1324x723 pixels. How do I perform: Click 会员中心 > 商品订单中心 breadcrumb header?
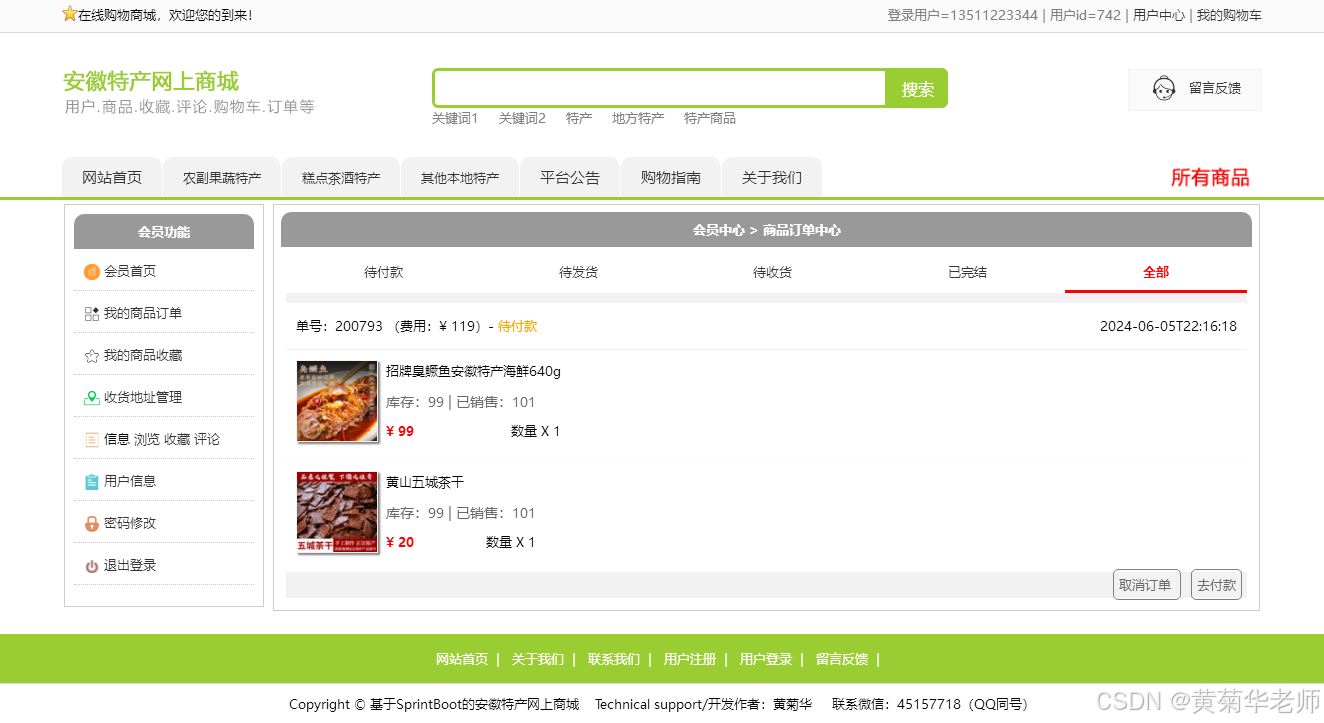point(766,230)
